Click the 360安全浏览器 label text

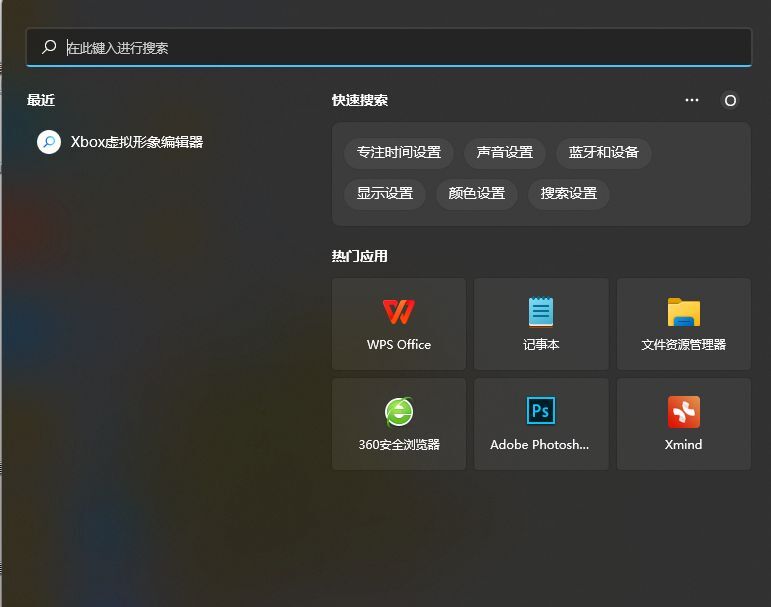pyautogui.click(x=399, y=445)
